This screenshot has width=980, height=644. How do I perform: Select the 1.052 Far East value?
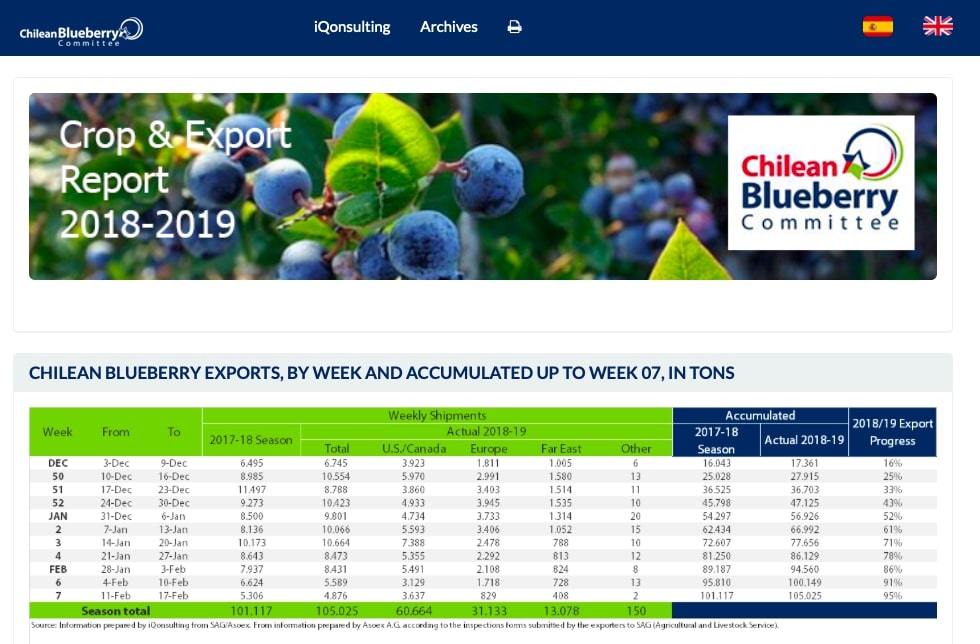pos(560,530)
